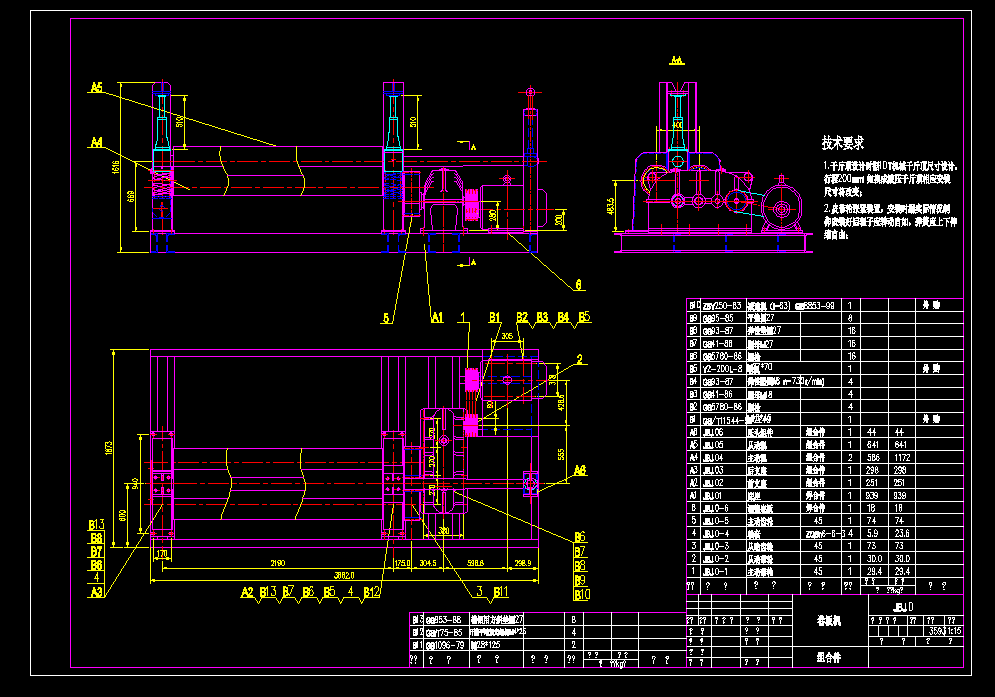
Task: Select the 483.5 dimension in side view
Action: 611,207
